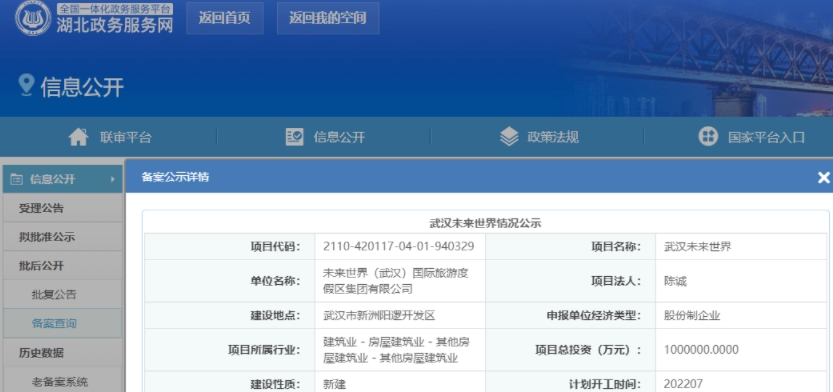The image size is (833, 392).
Task: Click the construction type value 新建
Action: (334, 384)
